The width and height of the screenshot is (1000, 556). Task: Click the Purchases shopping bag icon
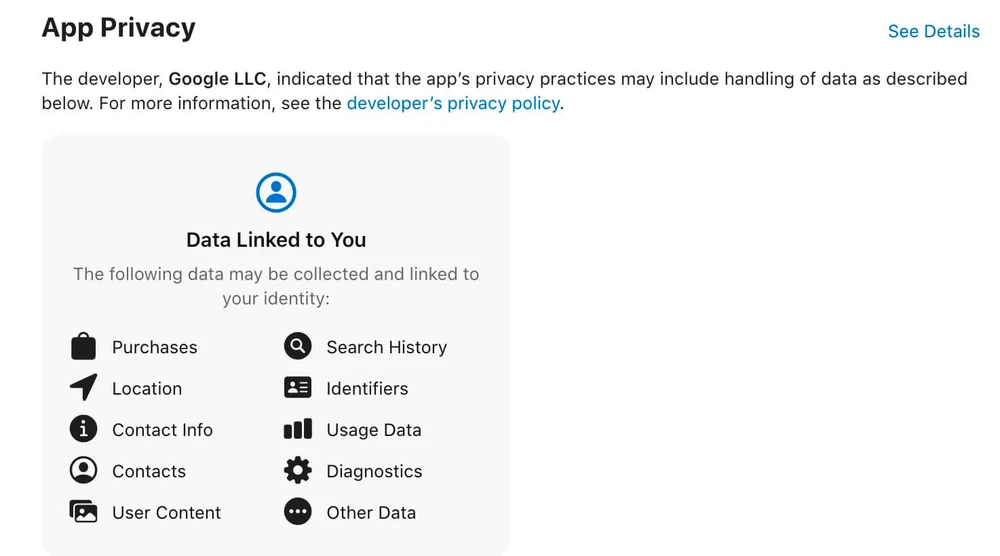coord(83,347)
